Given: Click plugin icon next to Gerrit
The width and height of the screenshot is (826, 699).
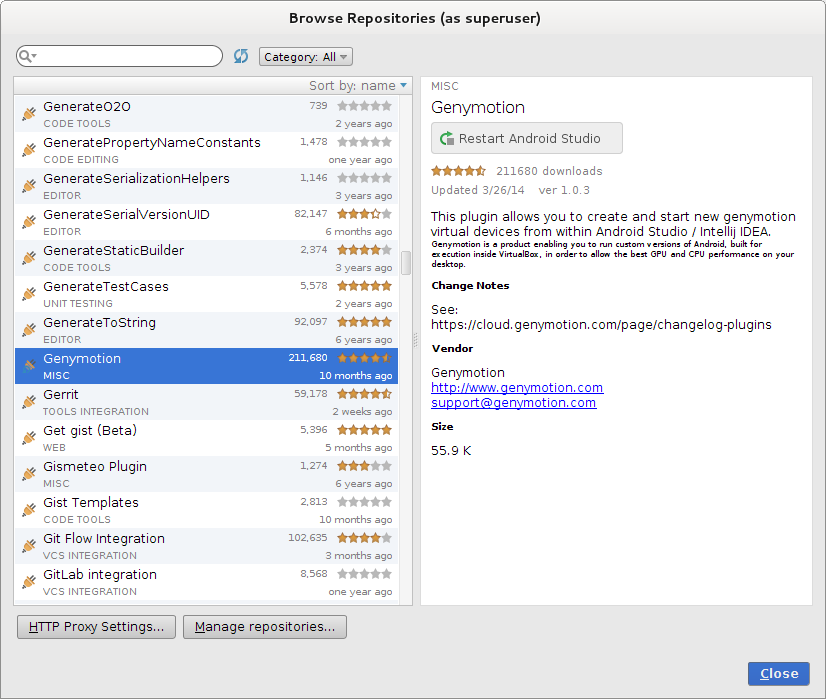Looking at the screenshot, I should tap(29, 402).
